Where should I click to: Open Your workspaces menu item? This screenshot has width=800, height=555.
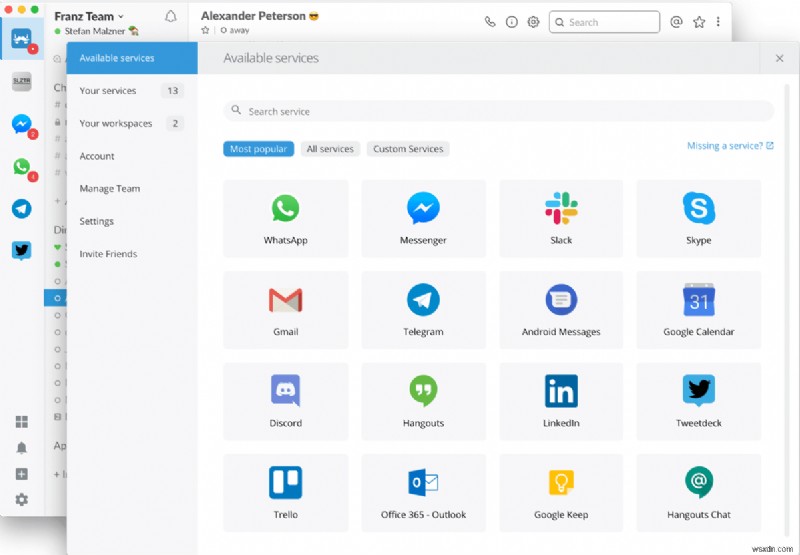(x=132, y=123)
